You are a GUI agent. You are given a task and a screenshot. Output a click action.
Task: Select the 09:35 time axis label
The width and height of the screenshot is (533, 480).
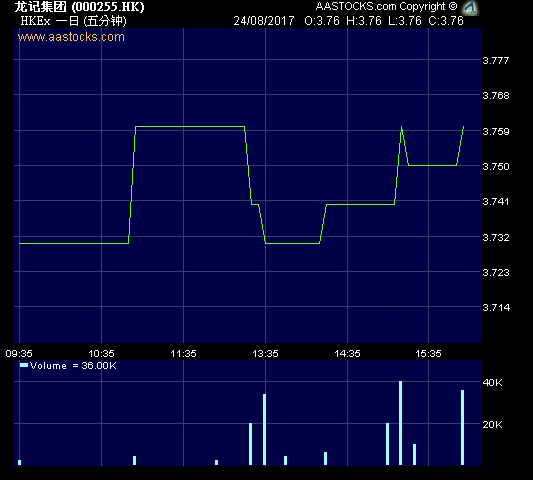point(19,354)
